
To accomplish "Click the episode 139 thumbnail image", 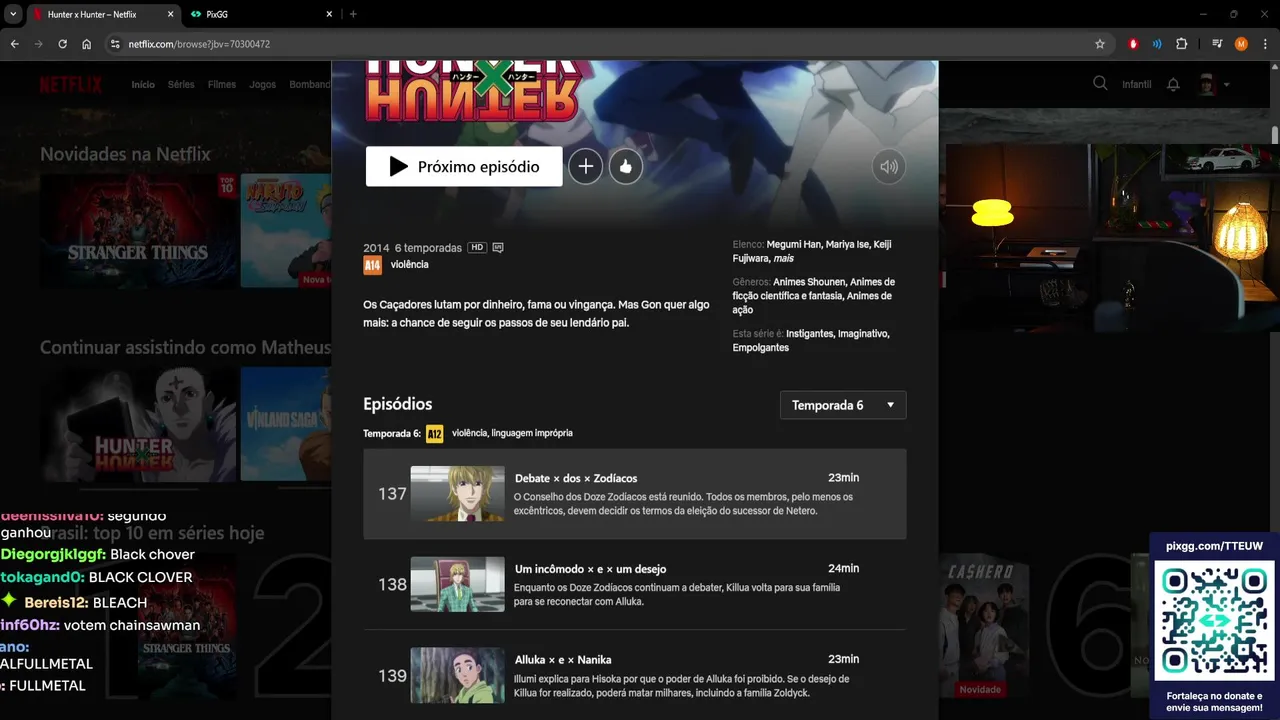I will pos(457,675).
